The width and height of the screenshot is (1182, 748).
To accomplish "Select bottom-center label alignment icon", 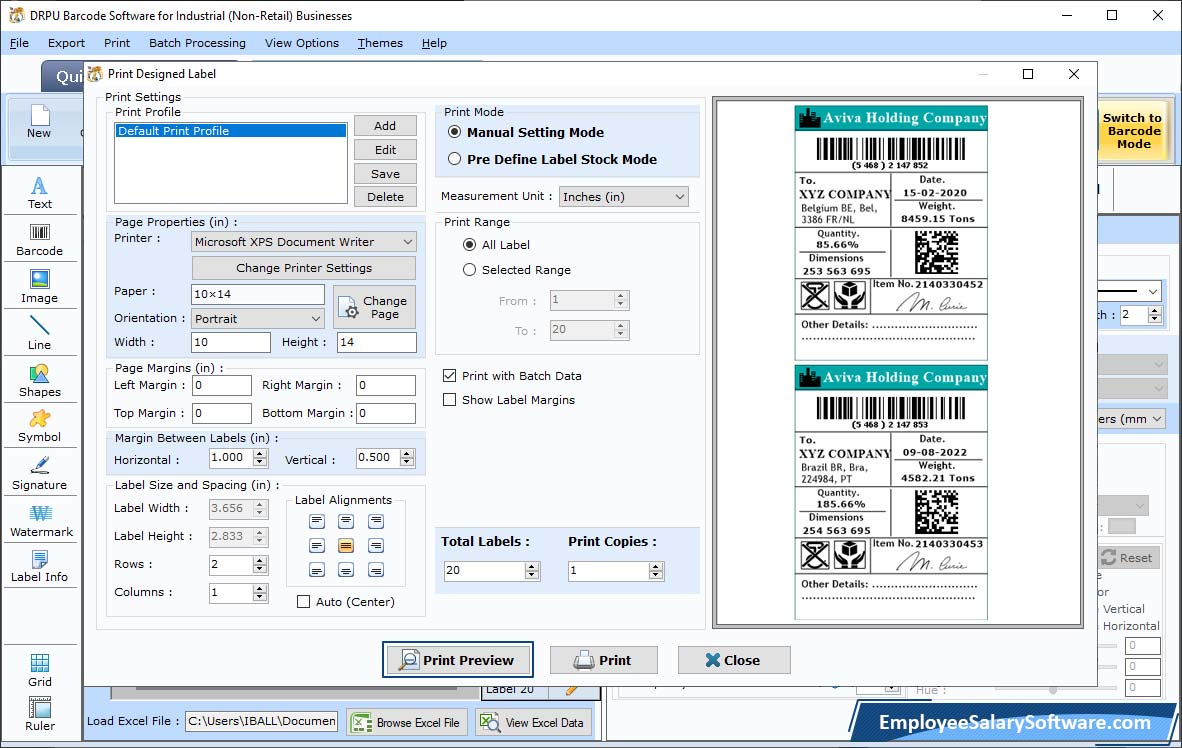I will (x=346, y=570).
